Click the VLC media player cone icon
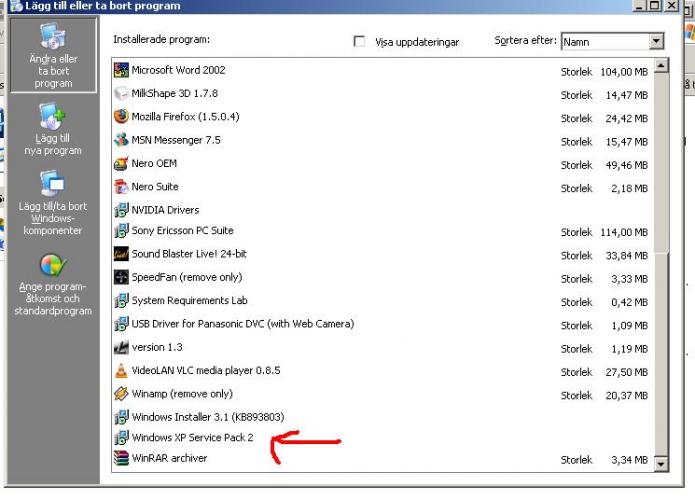The image size is (695, 500). tap(121, 371)
